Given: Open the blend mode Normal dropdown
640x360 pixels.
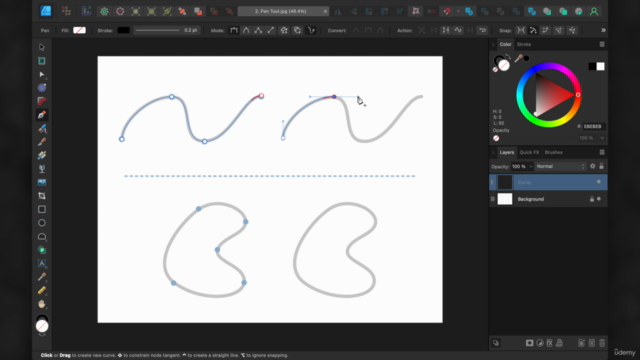Looking at the screenshot, I should (561, 166).
